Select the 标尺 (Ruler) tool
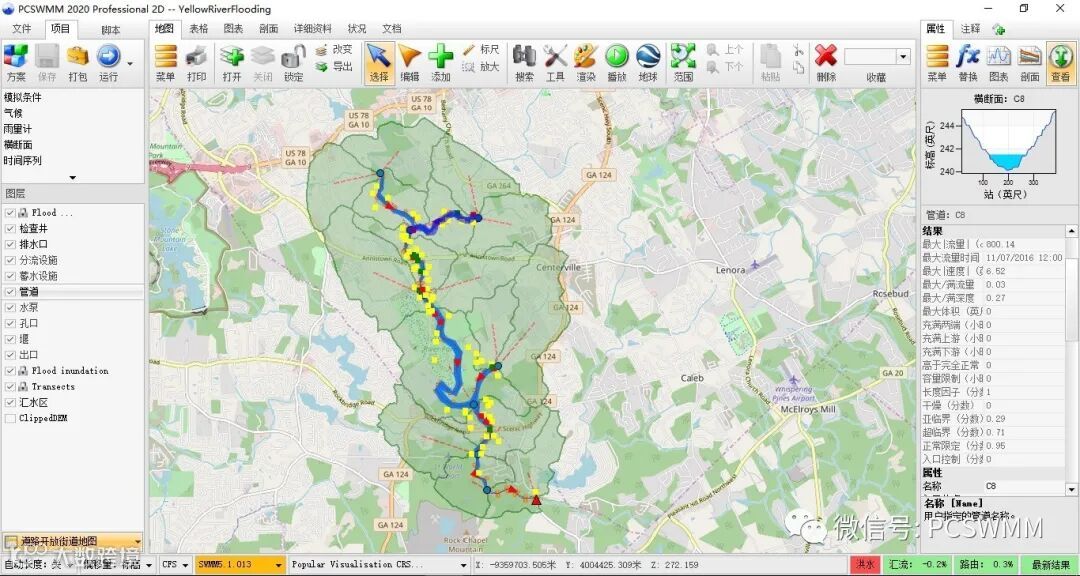Image resolution: width=1080 pixels, height=576 pixels. pos(481,50)
